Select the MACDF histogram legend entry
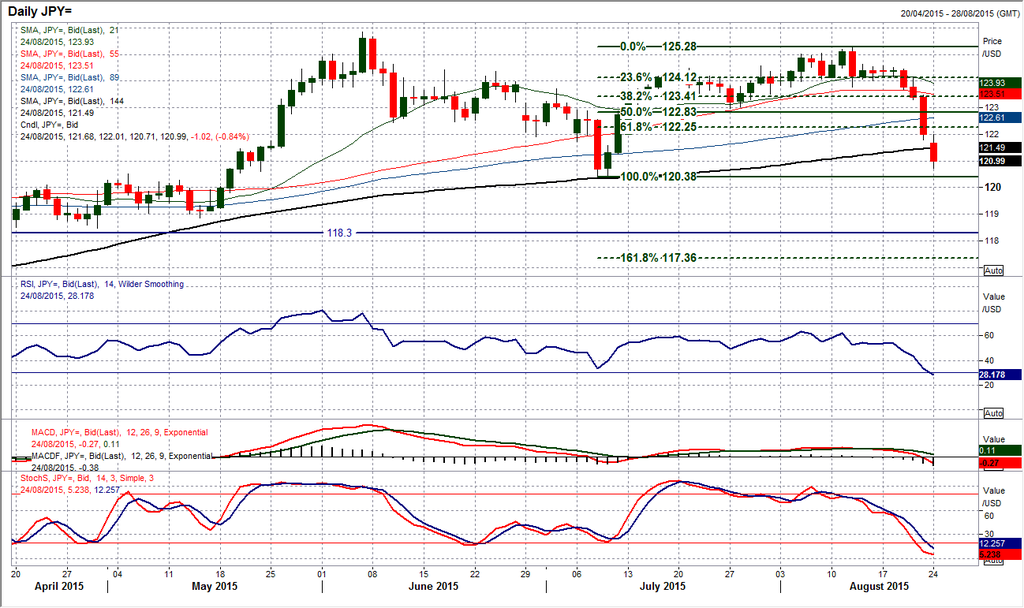The height and width of the screenshot is (608, 1024). [122, 456]
